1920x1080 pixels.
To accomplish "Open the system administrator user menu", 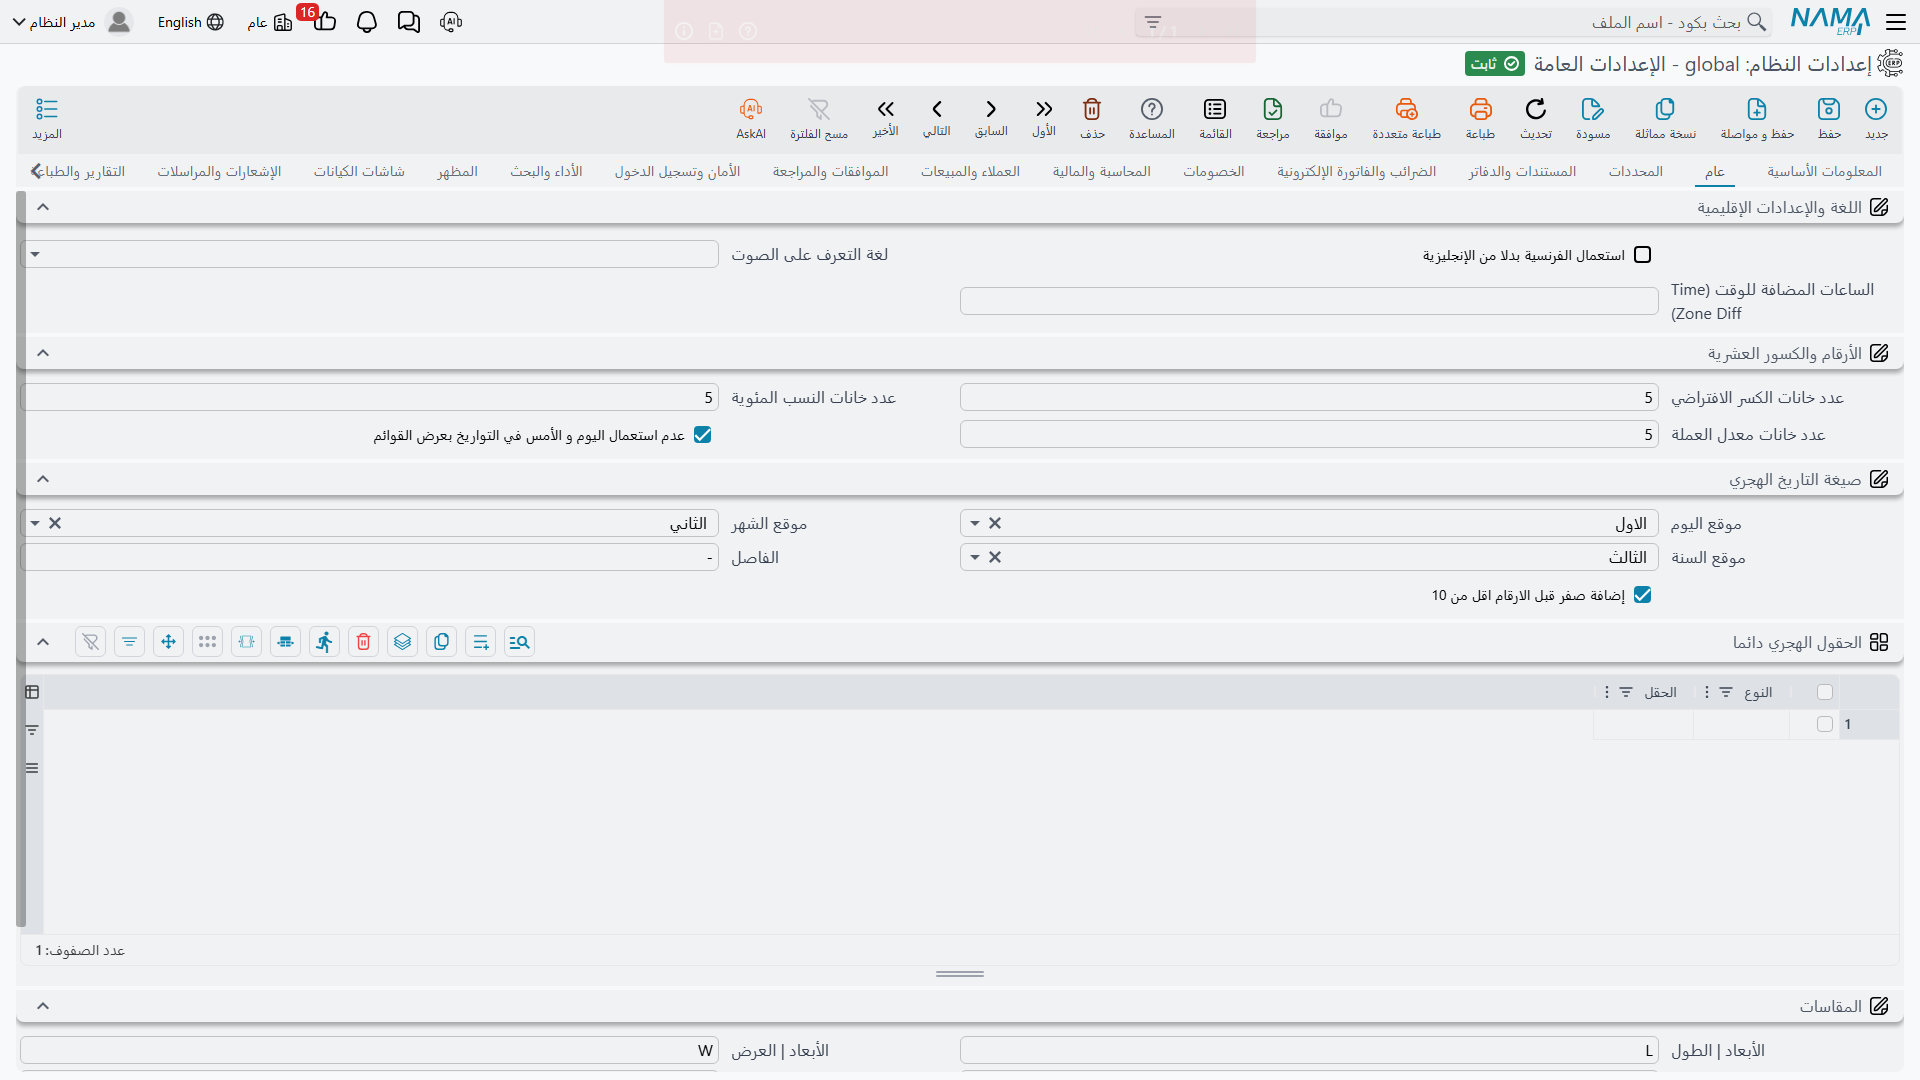I will point(72,22).
